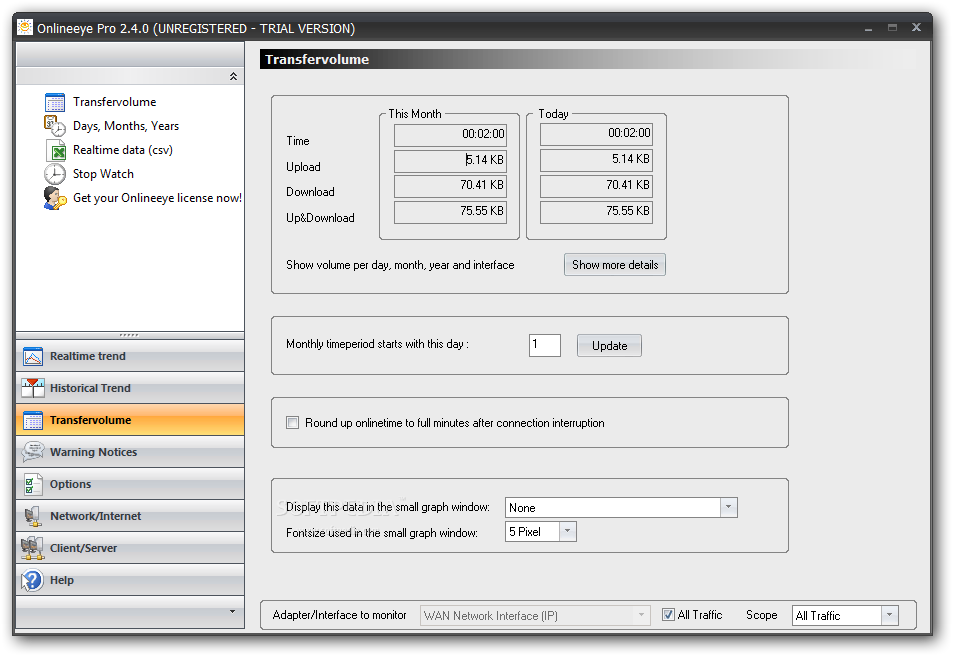
Task: Click the 'Scope' label
Action: tap(762, 615)
